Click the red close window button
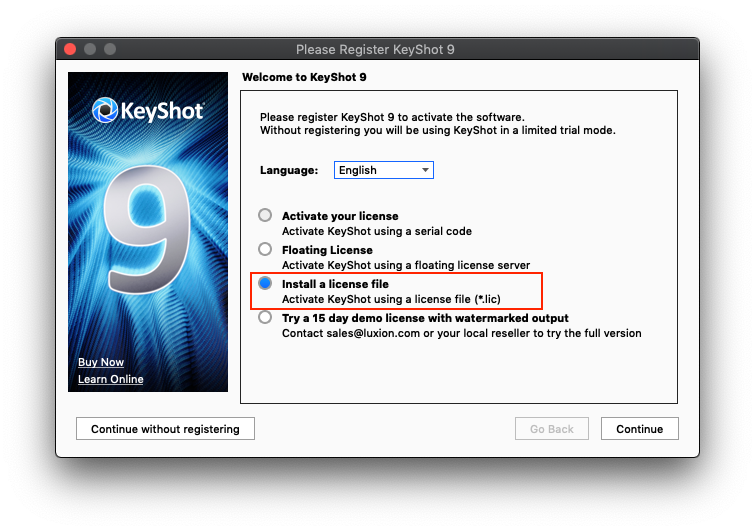 (x=70, y=49)
